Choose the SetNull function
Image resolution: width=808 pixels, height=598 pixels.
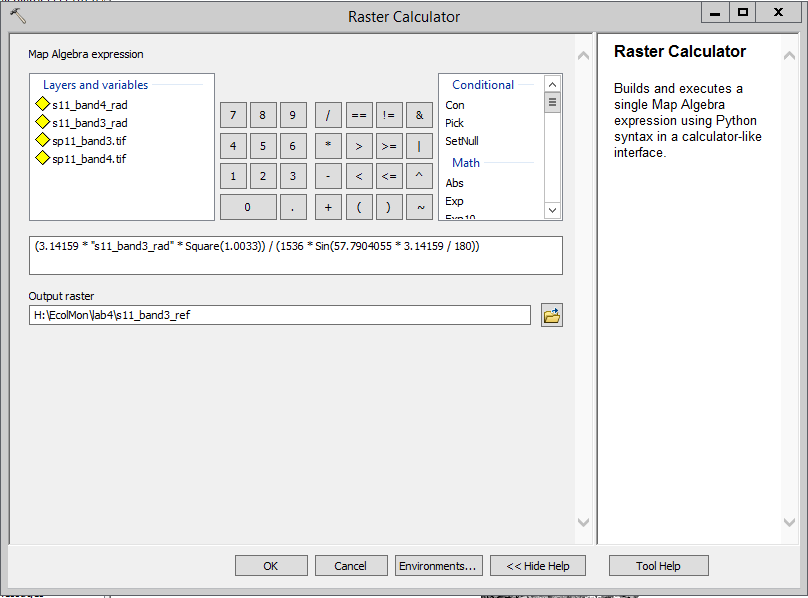coord(462,141)
